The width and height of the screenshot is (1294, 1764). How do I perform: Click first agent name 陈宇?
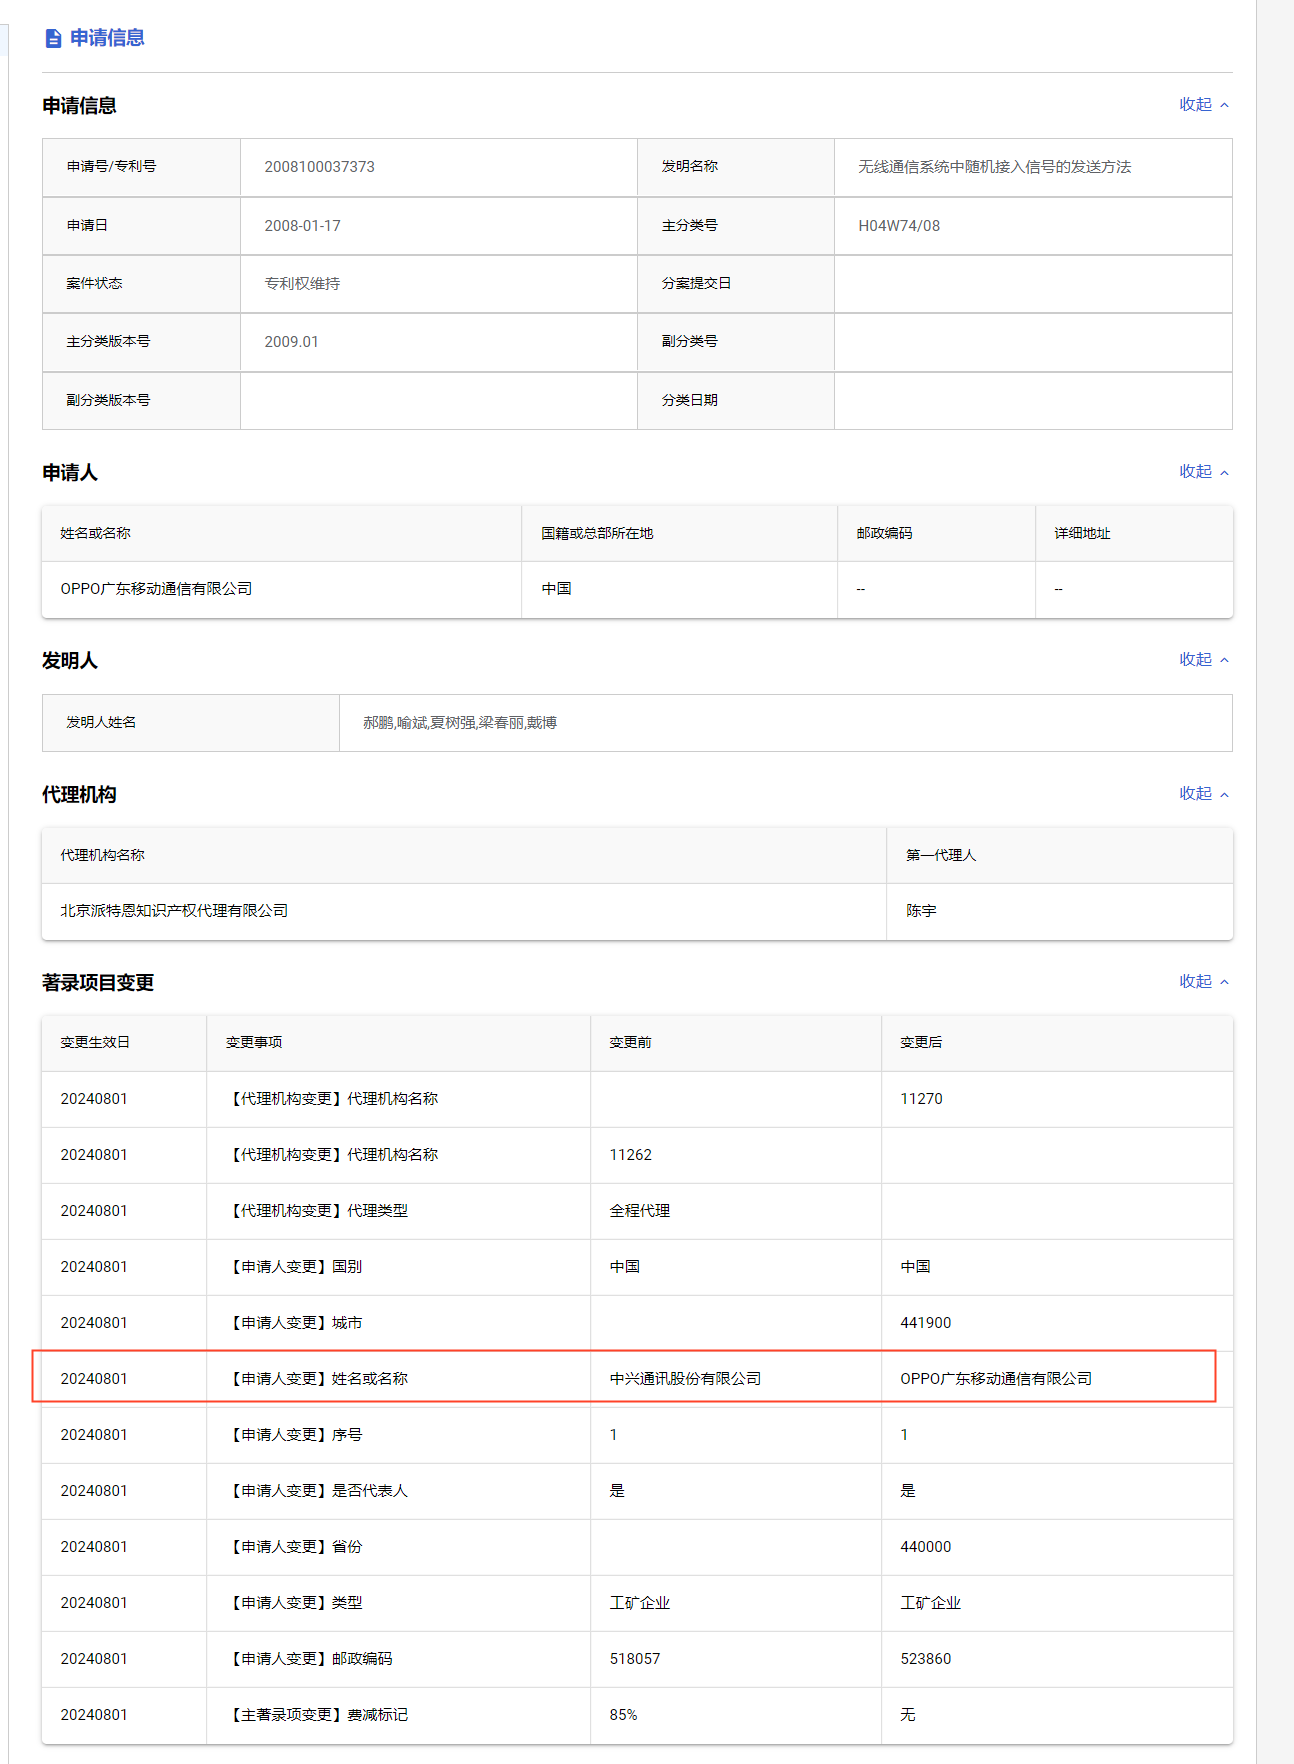click(921, 911)
